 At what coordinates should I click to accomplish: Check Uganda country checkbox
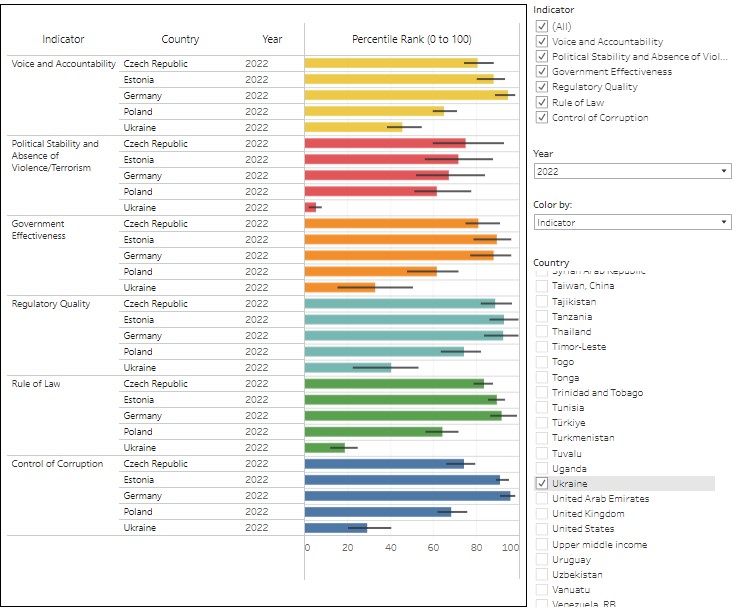[542, 468]
